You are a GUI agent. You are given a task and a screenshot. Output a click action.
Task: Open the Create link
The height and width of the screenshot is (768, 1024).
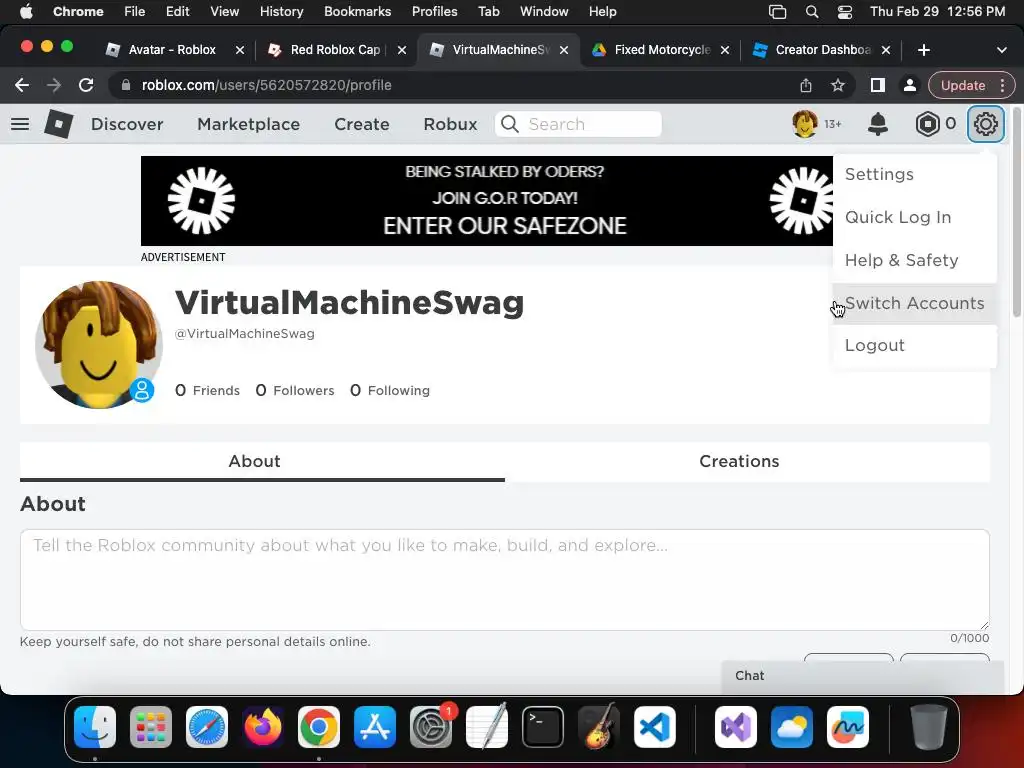click(362, 124)
